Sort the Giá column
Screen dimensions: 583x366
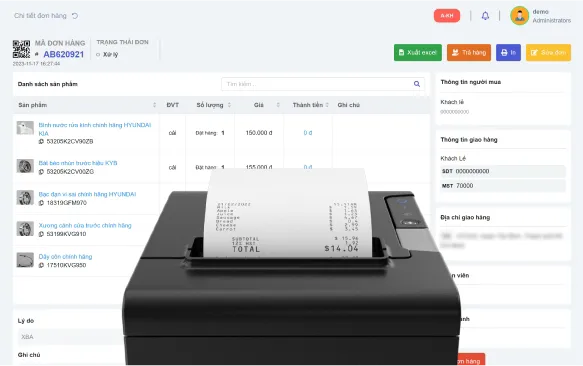(x=278, y=105)
